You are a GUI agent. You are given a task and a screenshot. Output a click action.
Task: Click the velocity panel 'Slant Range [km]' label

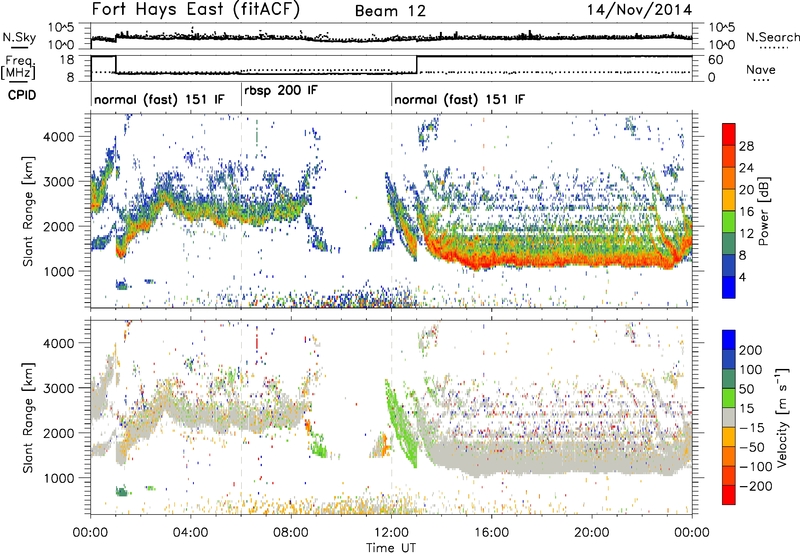28,417
